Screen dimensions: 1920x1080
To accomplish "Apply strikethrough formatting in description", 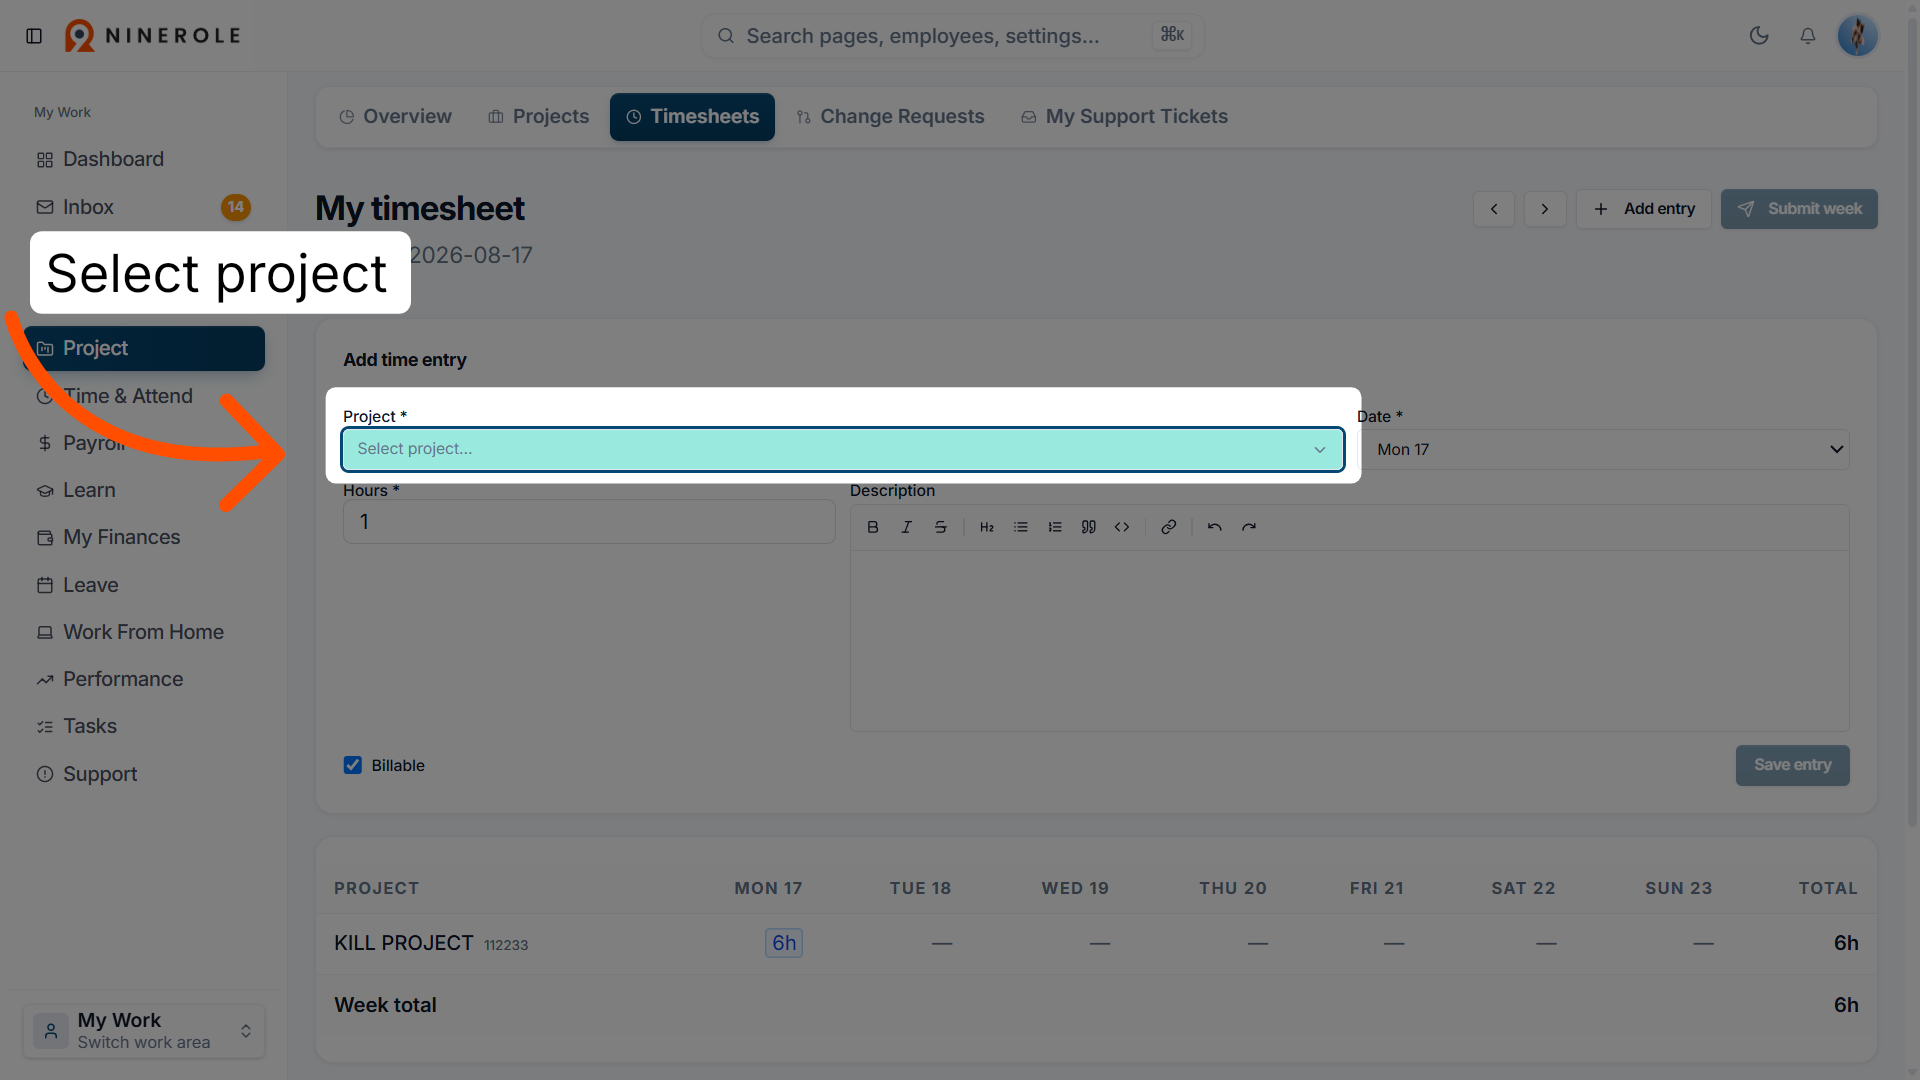I will tap(941, 527).
